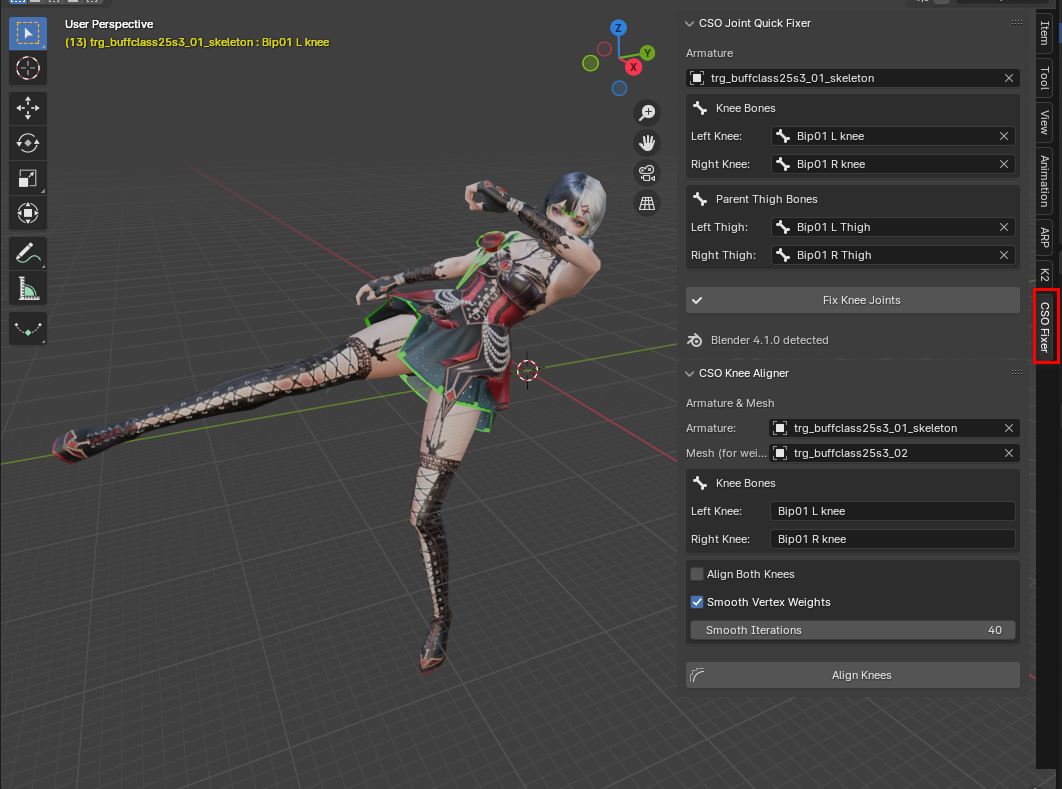Image resolution: width=1062 pixels, height=789 pixels.
Task: Click the 'User Perspective' viewport label
Action: [x=109, y=24]
